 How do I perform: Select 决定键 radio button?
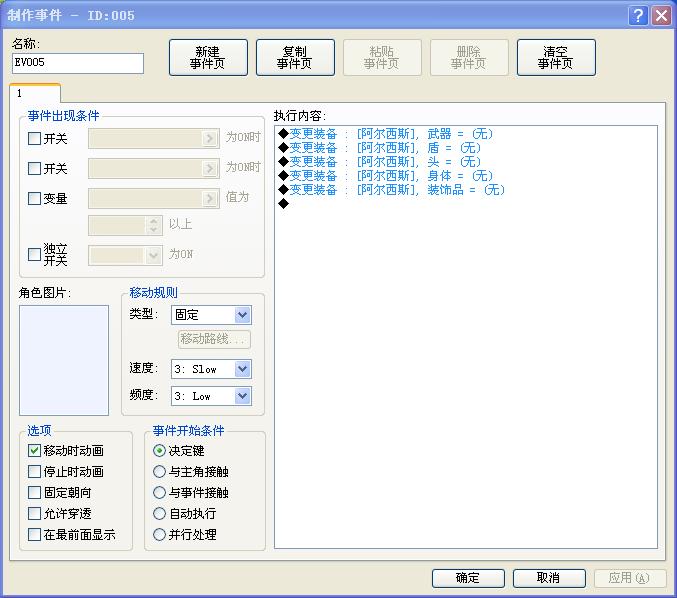(159, 451)
